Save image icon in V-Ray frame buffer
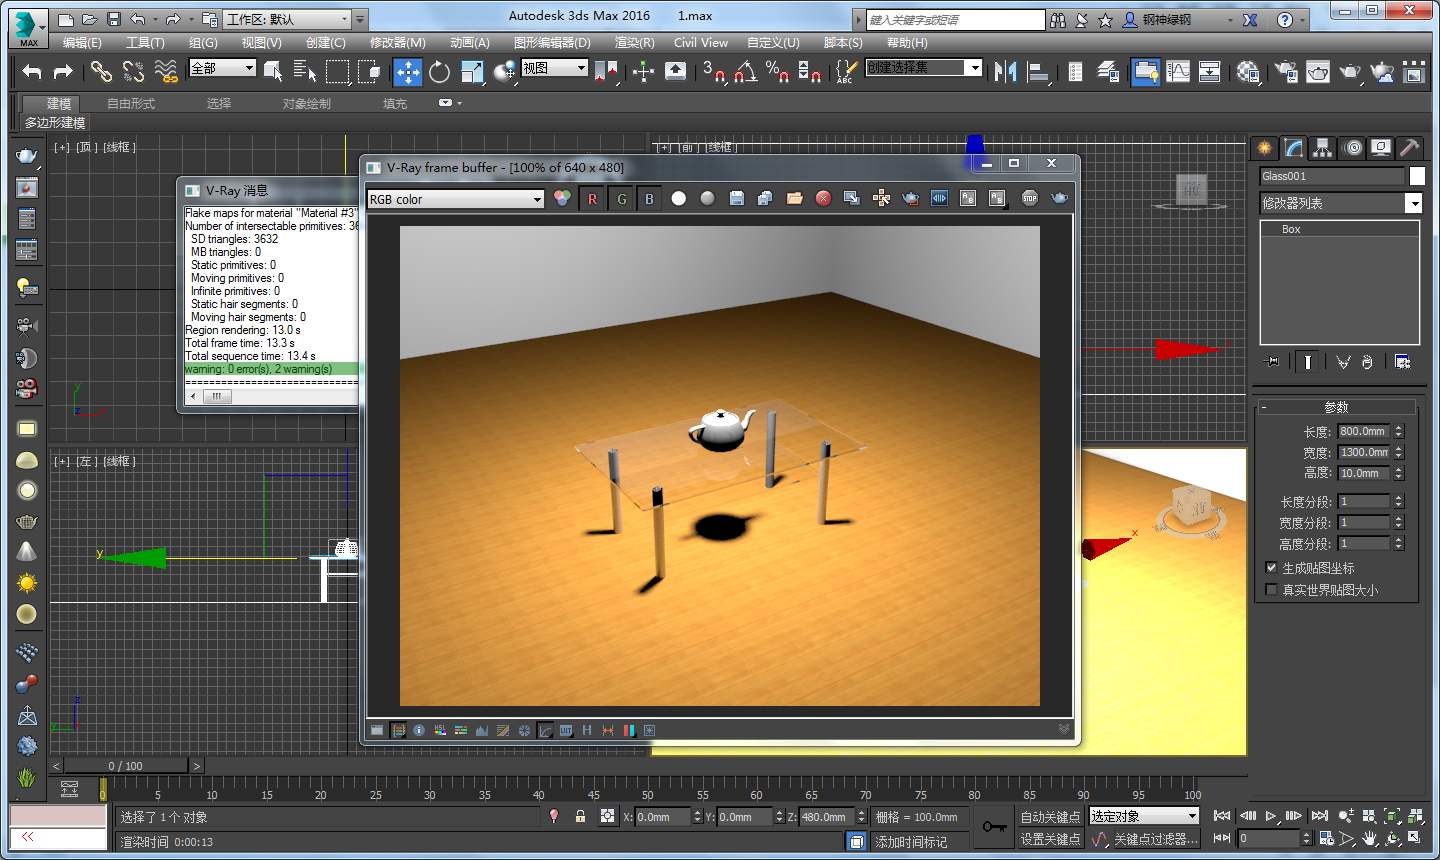The image size is (1440, 860). pos(737,198)
